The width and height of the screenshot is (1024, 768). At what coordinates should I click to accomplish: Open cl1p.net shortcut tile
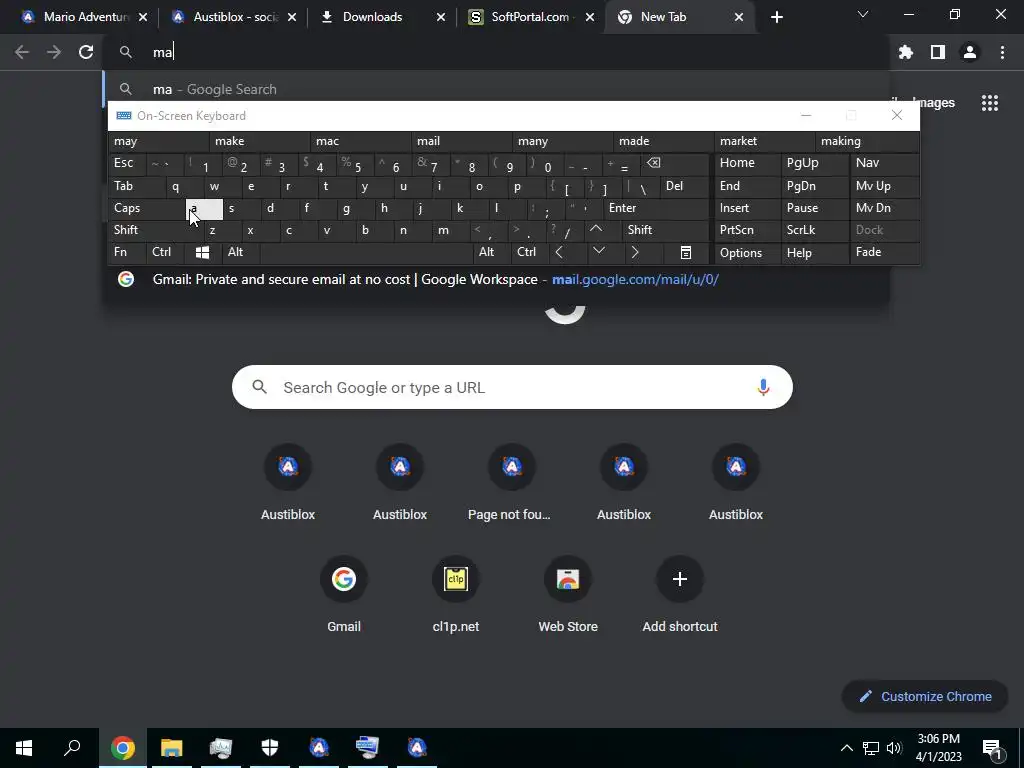coord(456,593)
